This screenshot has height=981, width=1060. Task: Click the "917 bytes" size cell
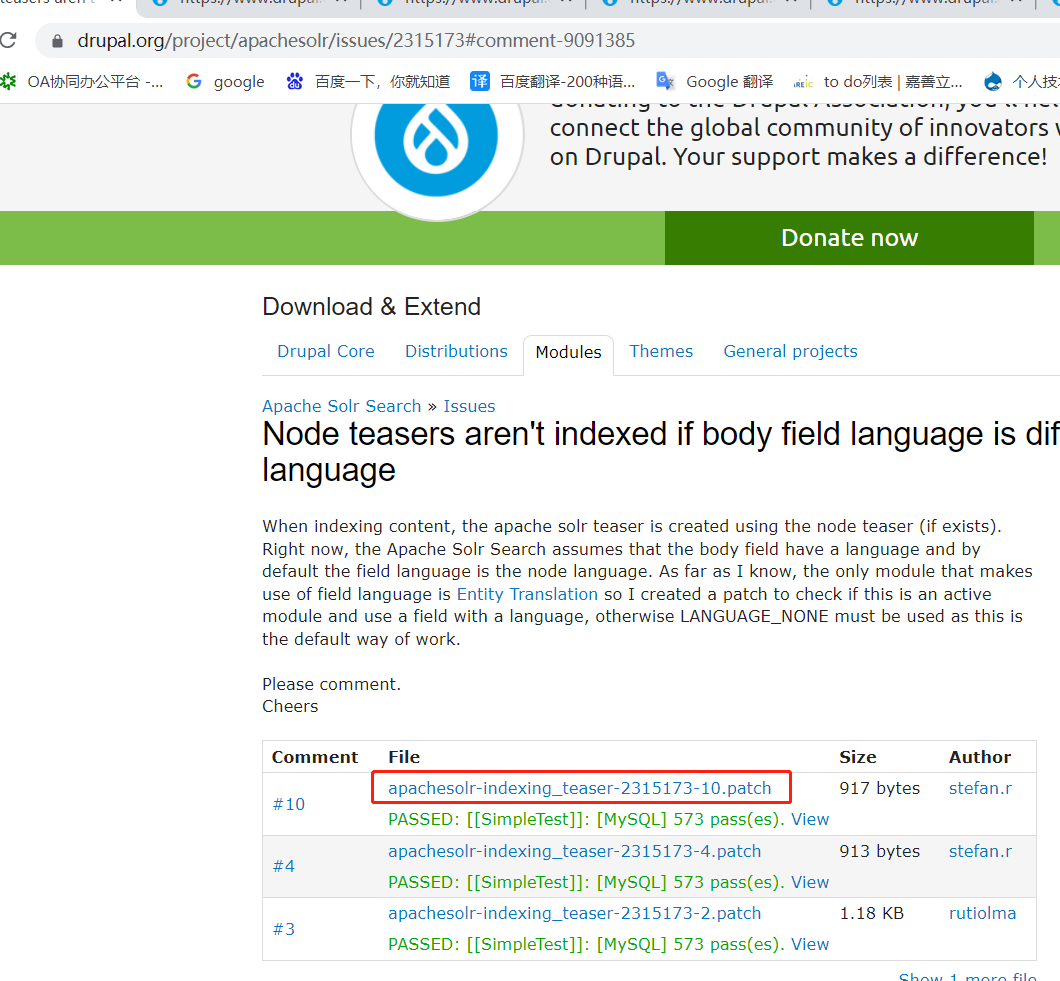880,788
